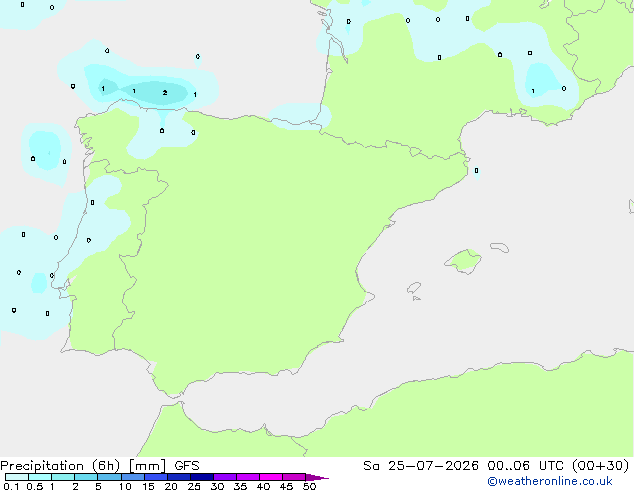Viewport: 634px width, 490px height.
Task: Click the '30' legend tick label
Action: [x=217, y=486]
